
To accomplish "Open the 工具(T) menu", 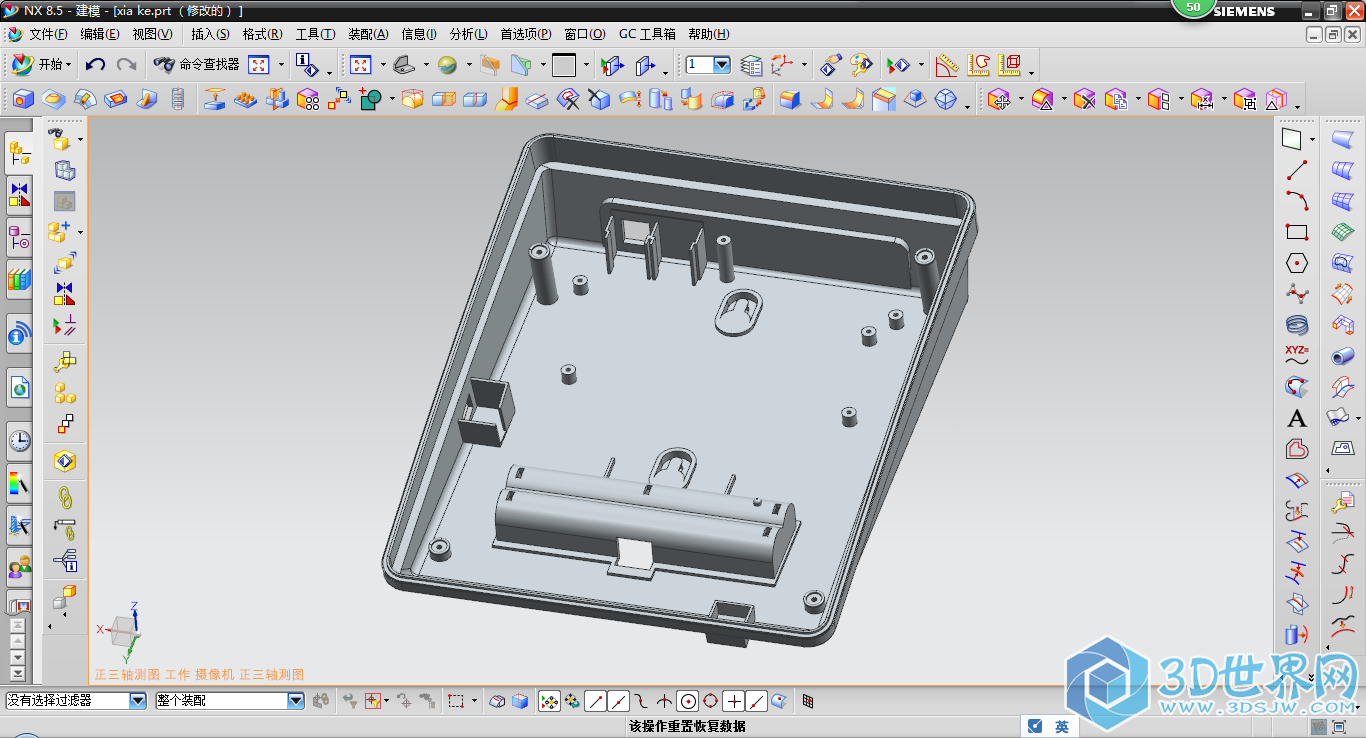I will (315, 34).
